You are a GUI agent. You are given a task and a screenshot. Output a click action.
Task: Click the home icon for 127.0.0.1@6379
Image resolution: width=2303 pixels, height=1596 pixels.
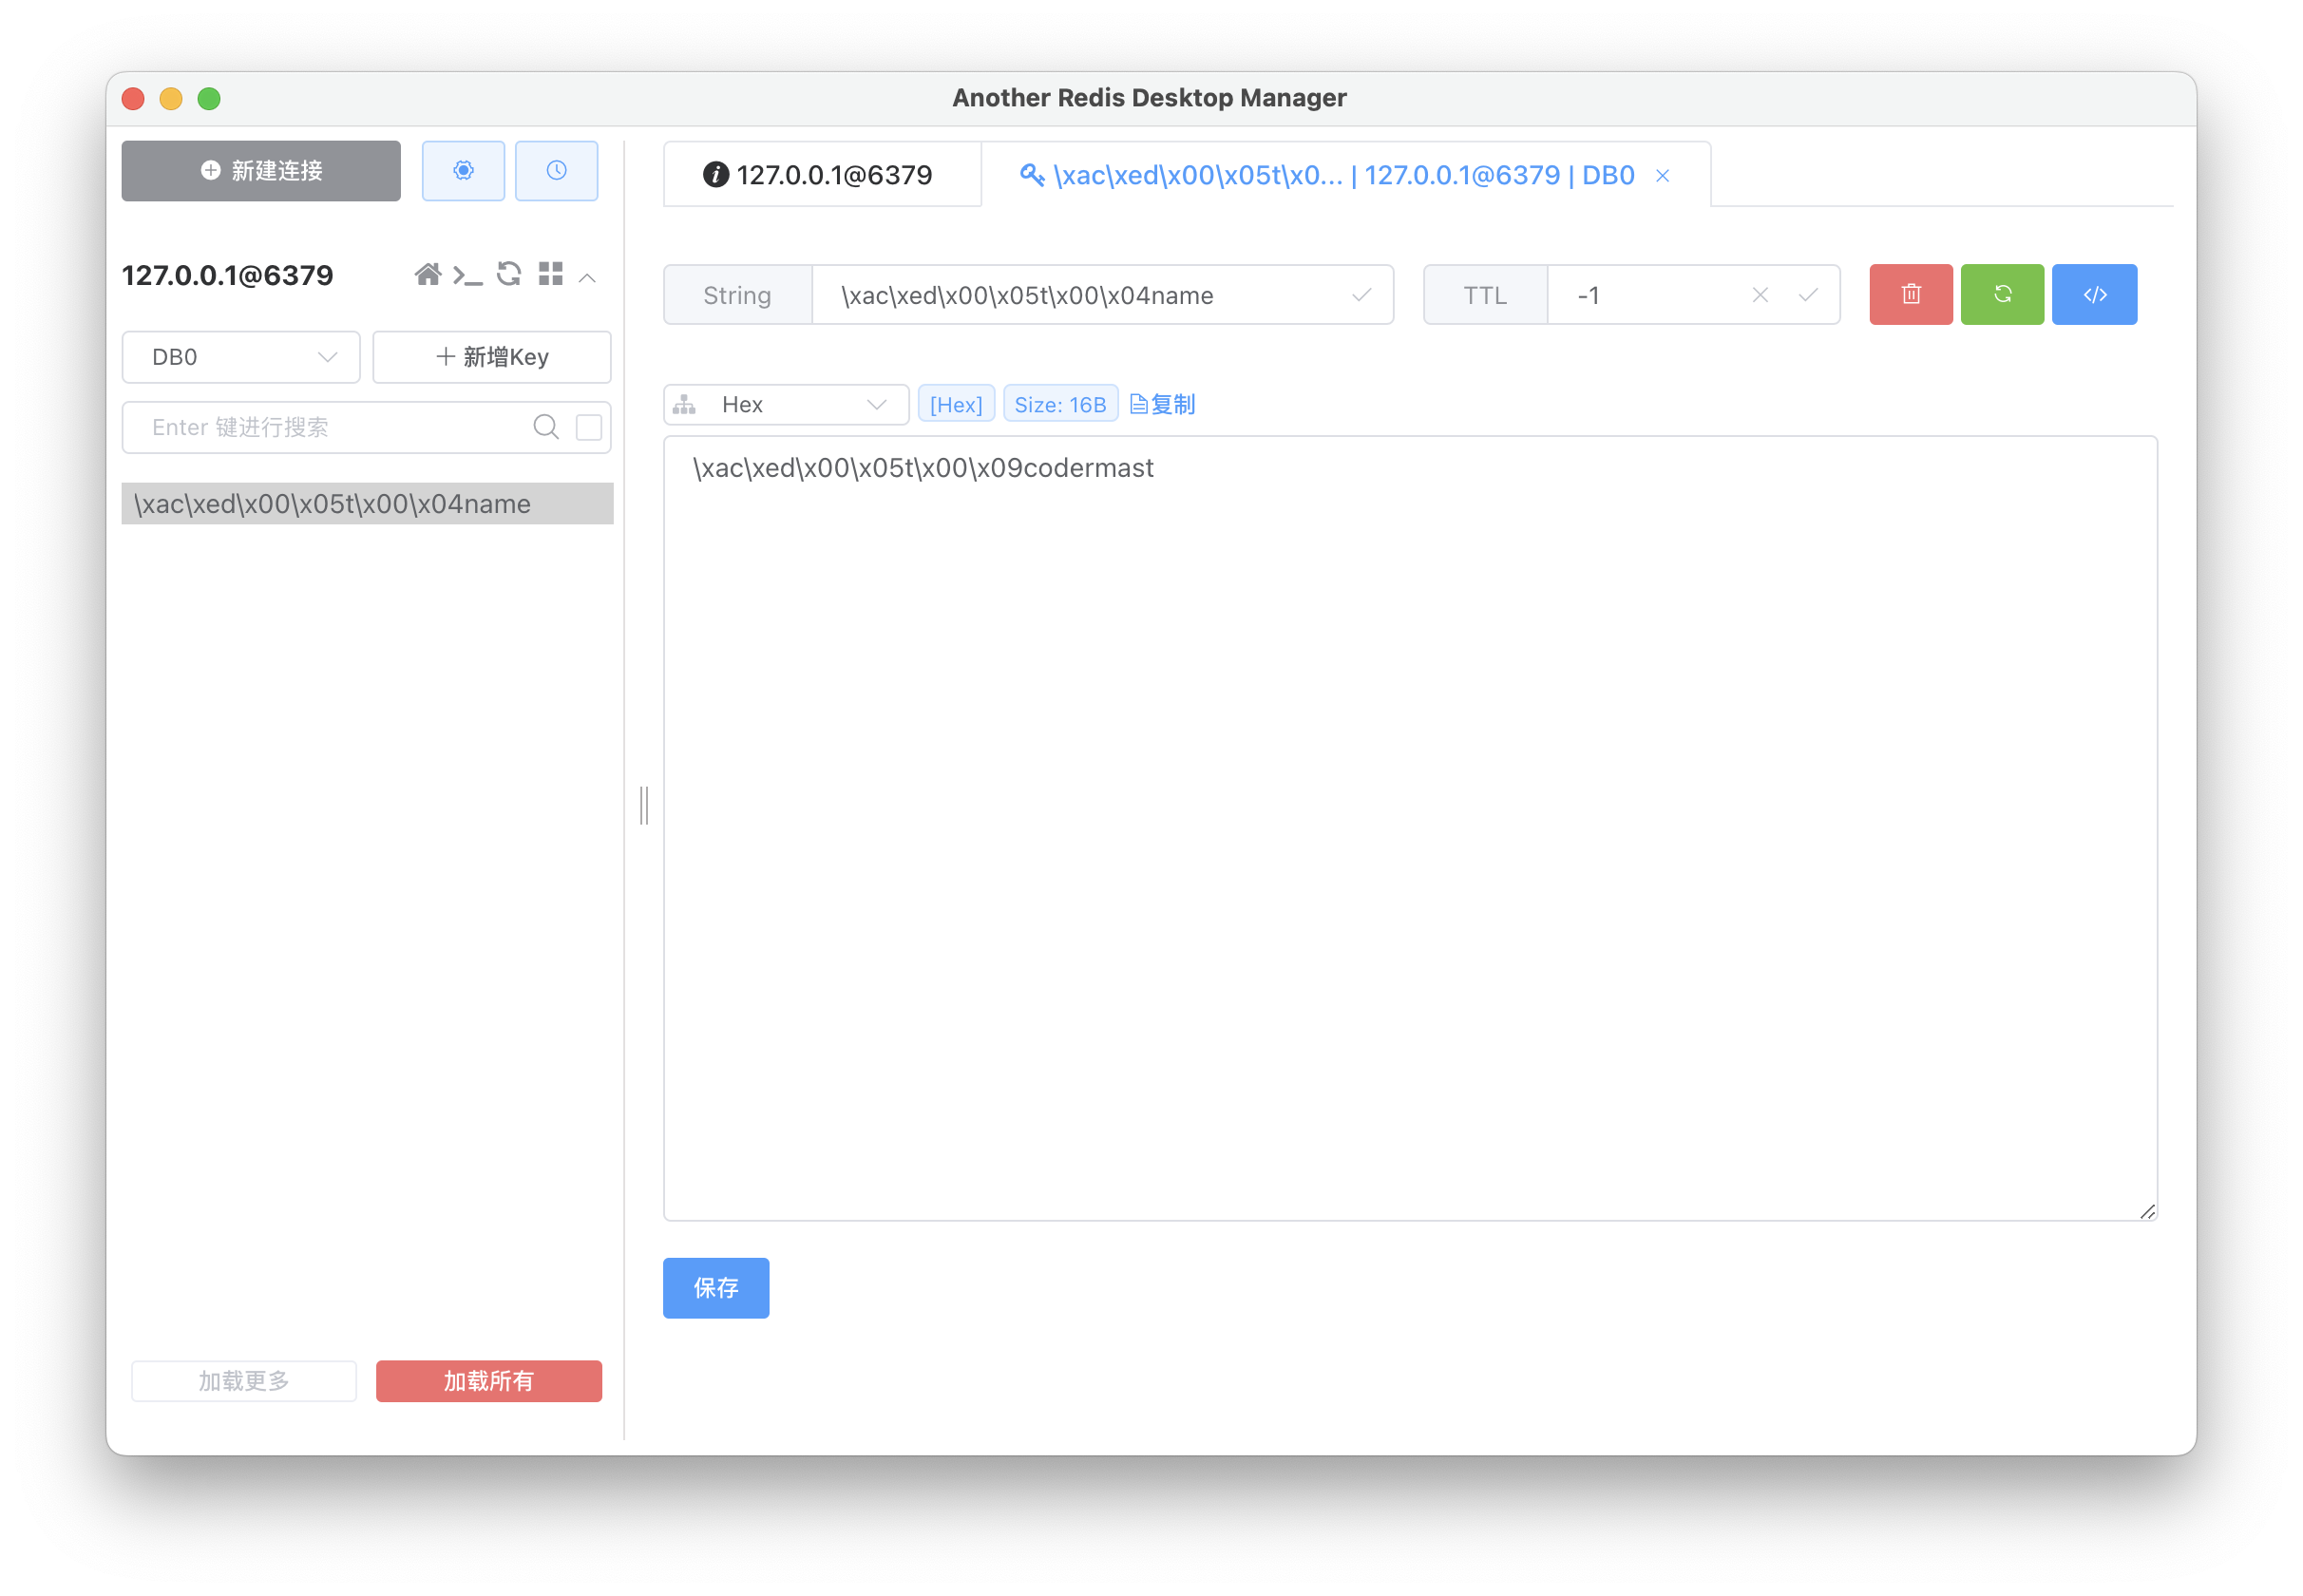pos(428,275)
